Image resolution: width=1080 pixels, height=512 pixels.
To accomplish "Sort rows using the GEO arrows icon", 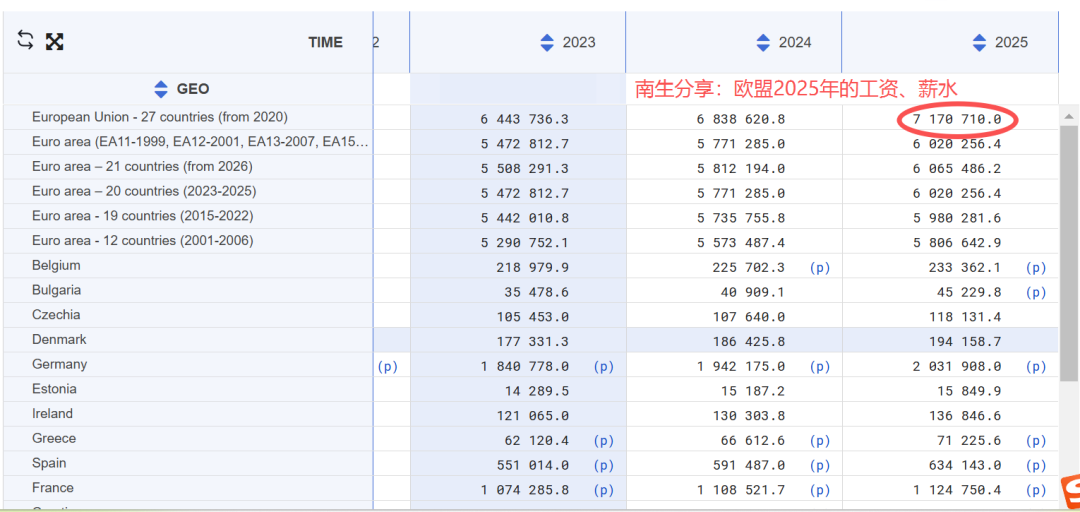I will [161, 89].
